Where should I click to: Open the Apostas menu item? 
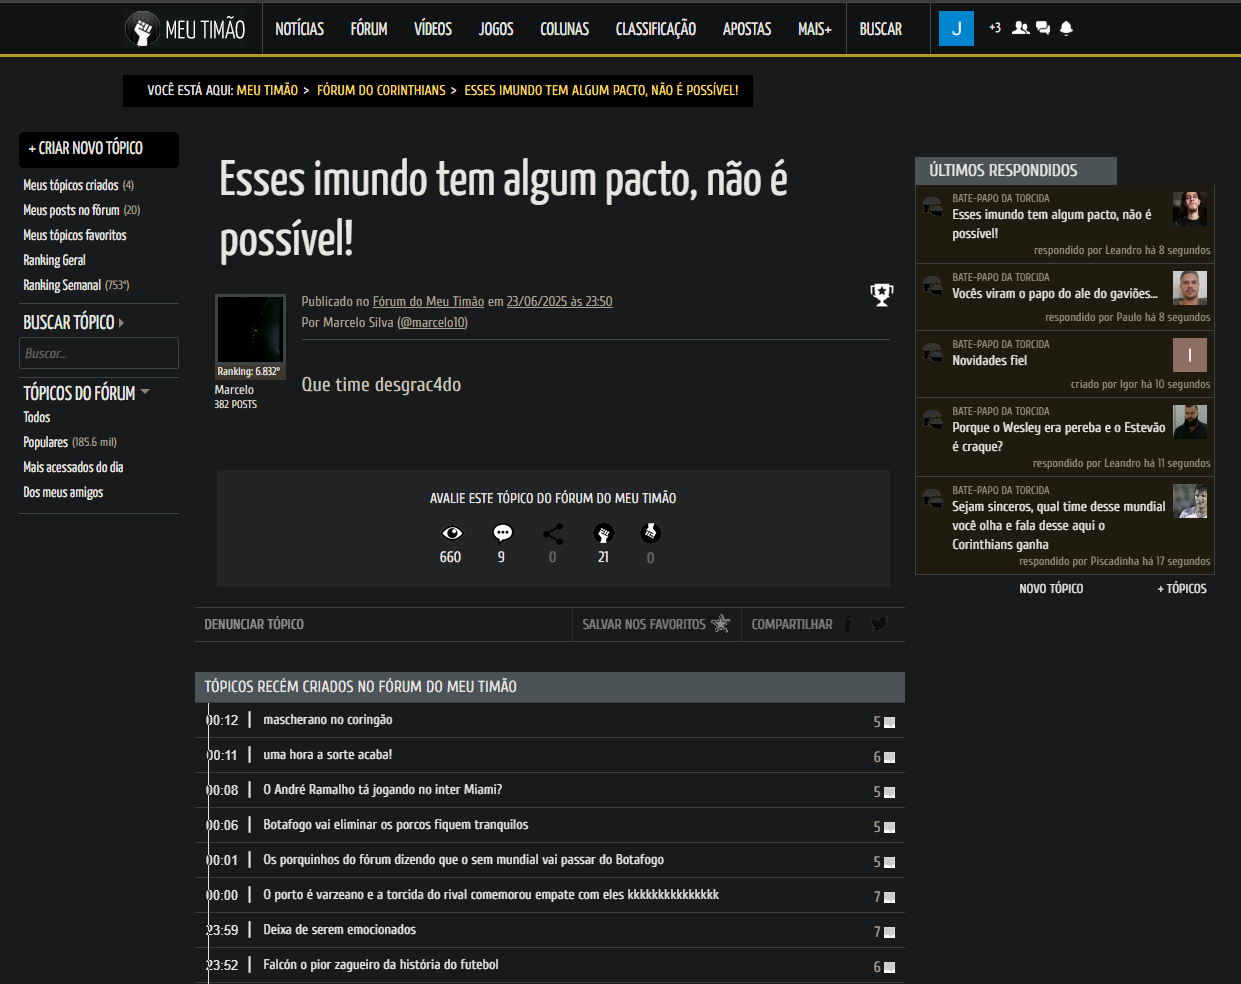(x=747, y=29)
